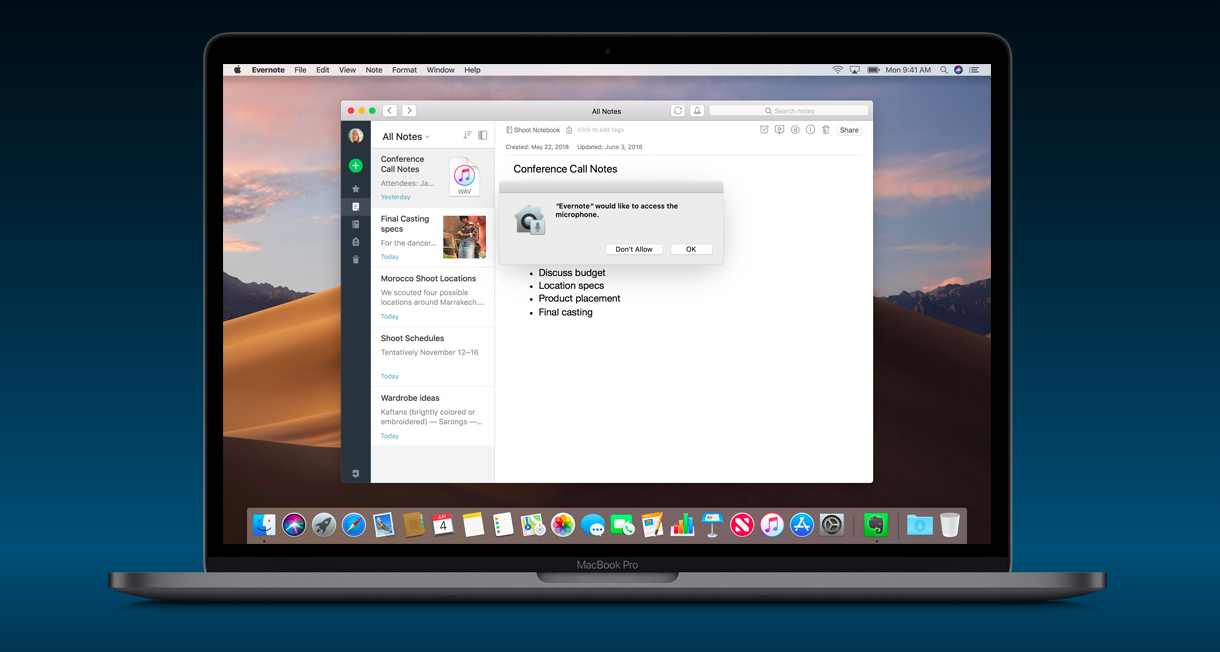
Task: Create a new note with green plus
Action: [x=355, y=166]
